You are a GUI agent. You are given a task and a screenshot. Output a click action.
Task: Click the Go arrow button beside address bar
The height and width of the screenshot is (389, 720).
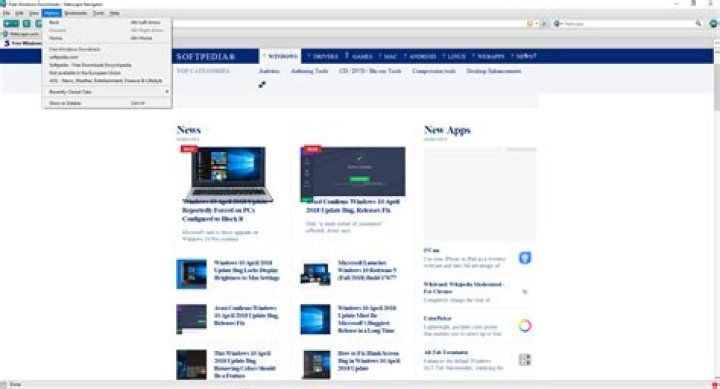tap(545, 23)
